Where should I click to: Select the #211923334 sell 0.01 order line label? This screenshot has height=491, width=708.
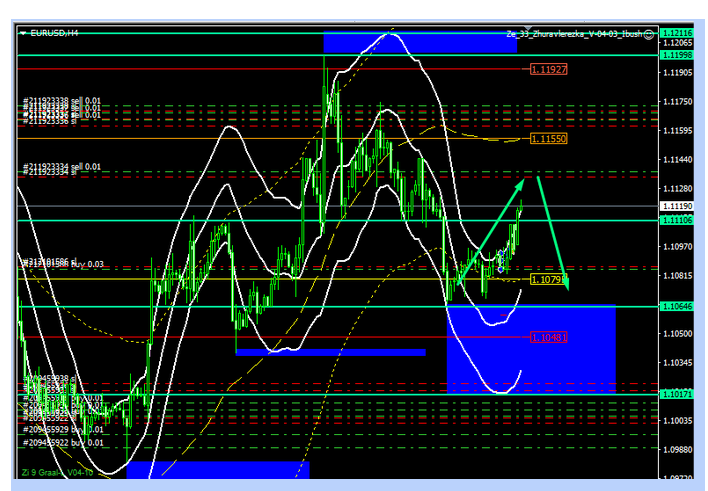[x=61, y=166]
